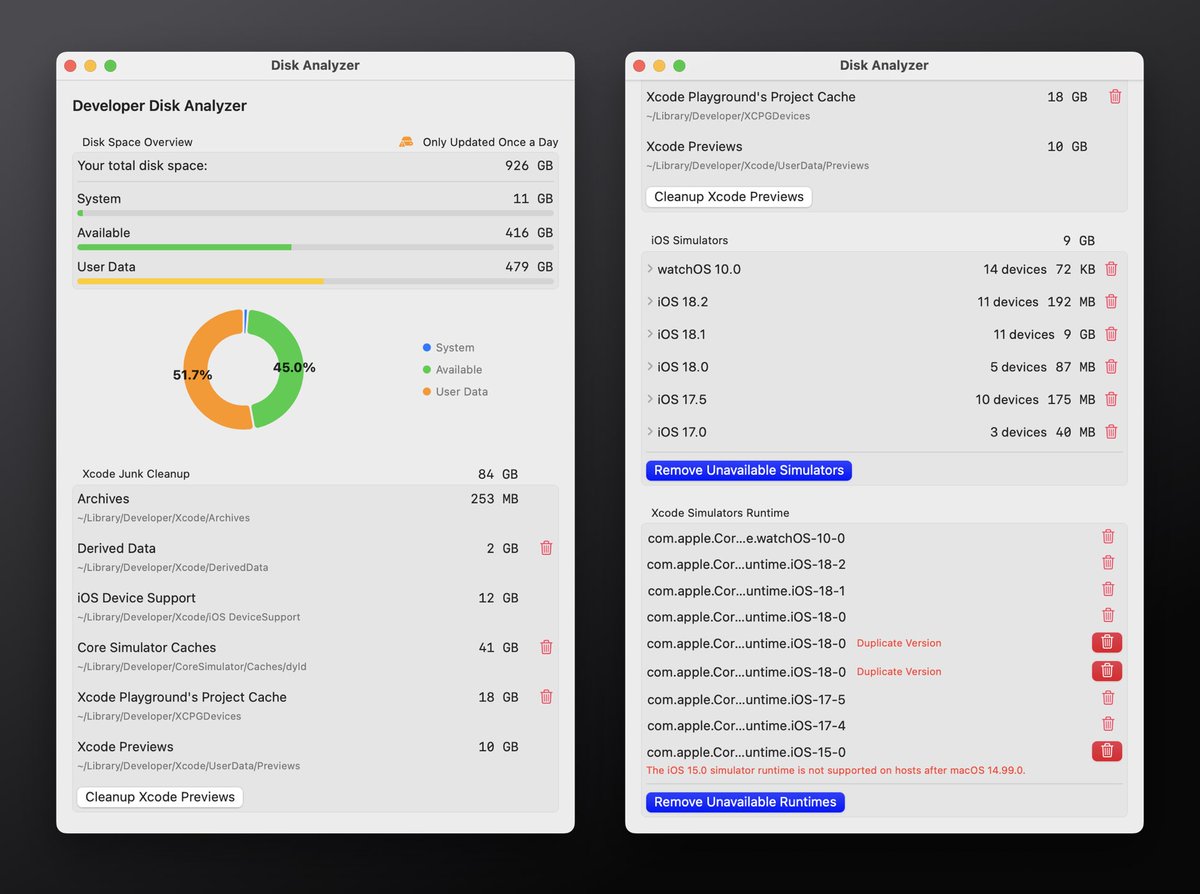Screen dimensions: 1200x894
Task: Delete Derived Data using its trash icon
Action: click(546, 548)
